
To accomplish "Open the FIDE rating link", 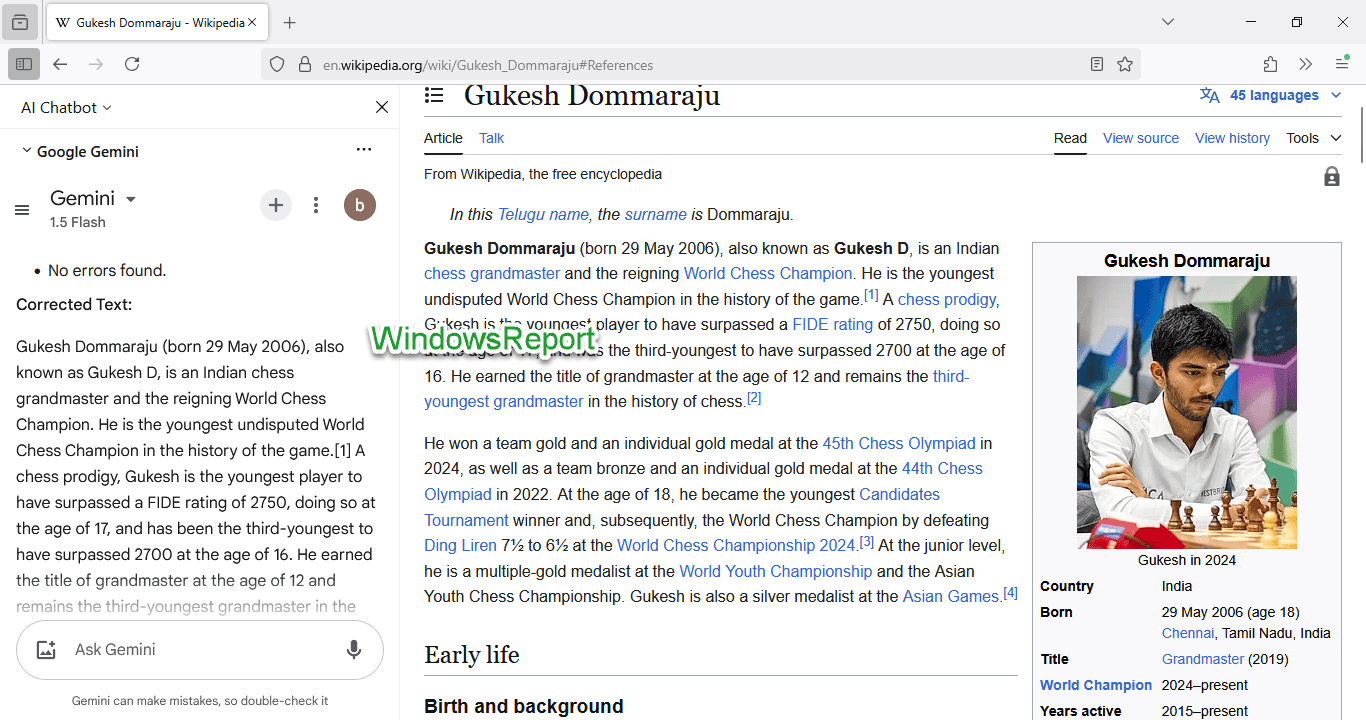I will coord(832,324).
